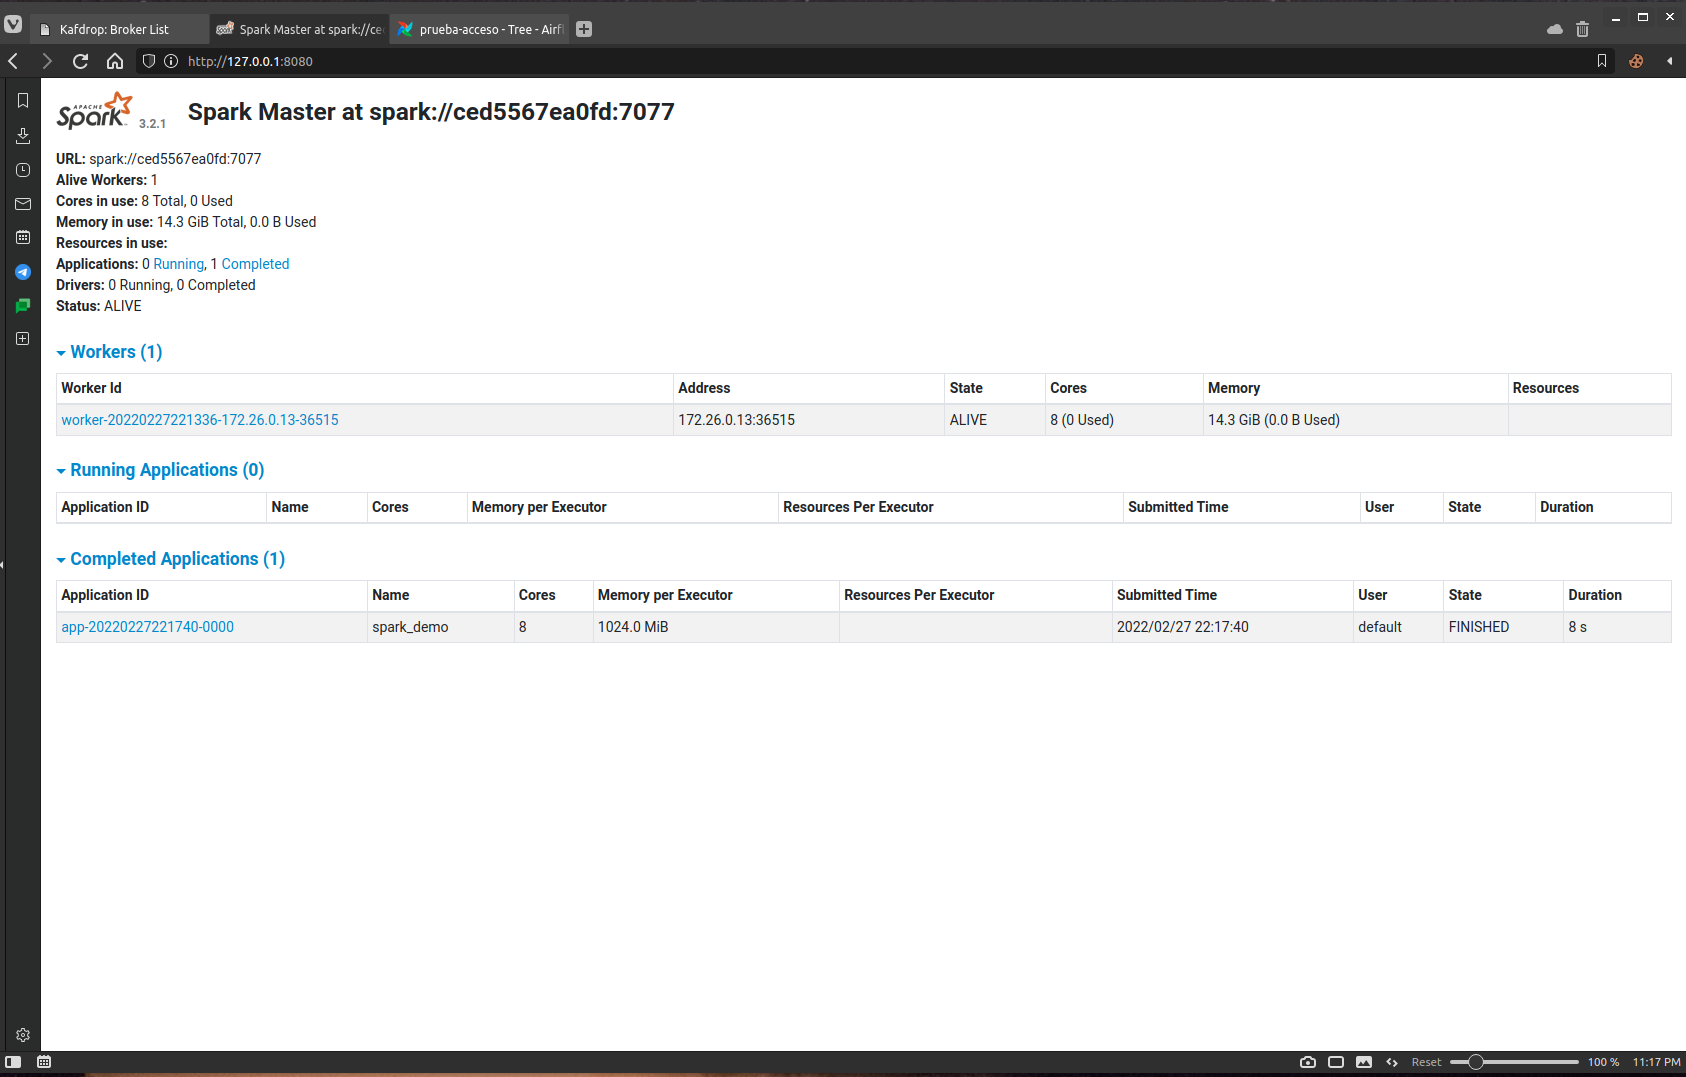Collapse the Workers (1) section
This screenshot has height=1077, width=1686.
coord(110,352)
